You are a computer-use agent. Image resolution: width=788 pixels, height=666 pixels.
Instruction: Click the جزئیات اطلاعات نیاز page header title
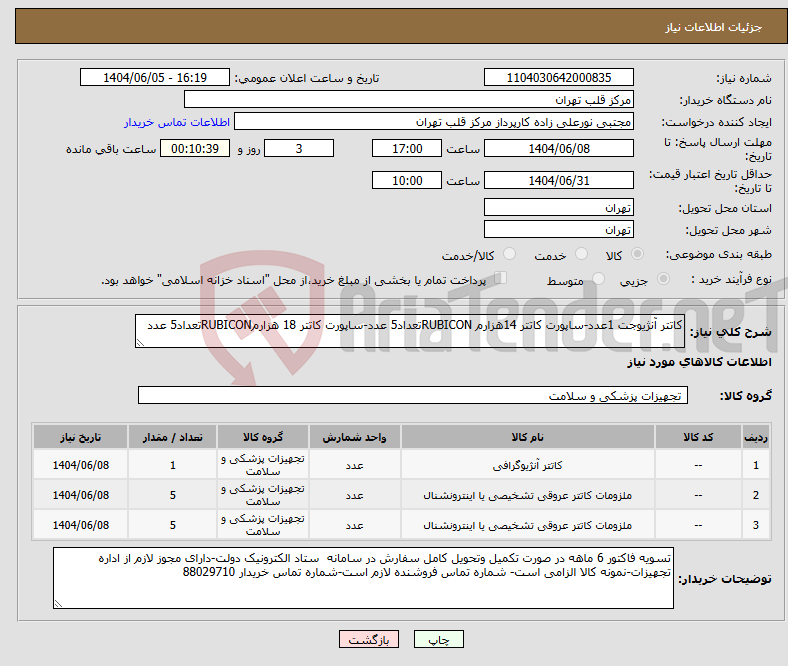pyautogui.click(x=714, y=27)
